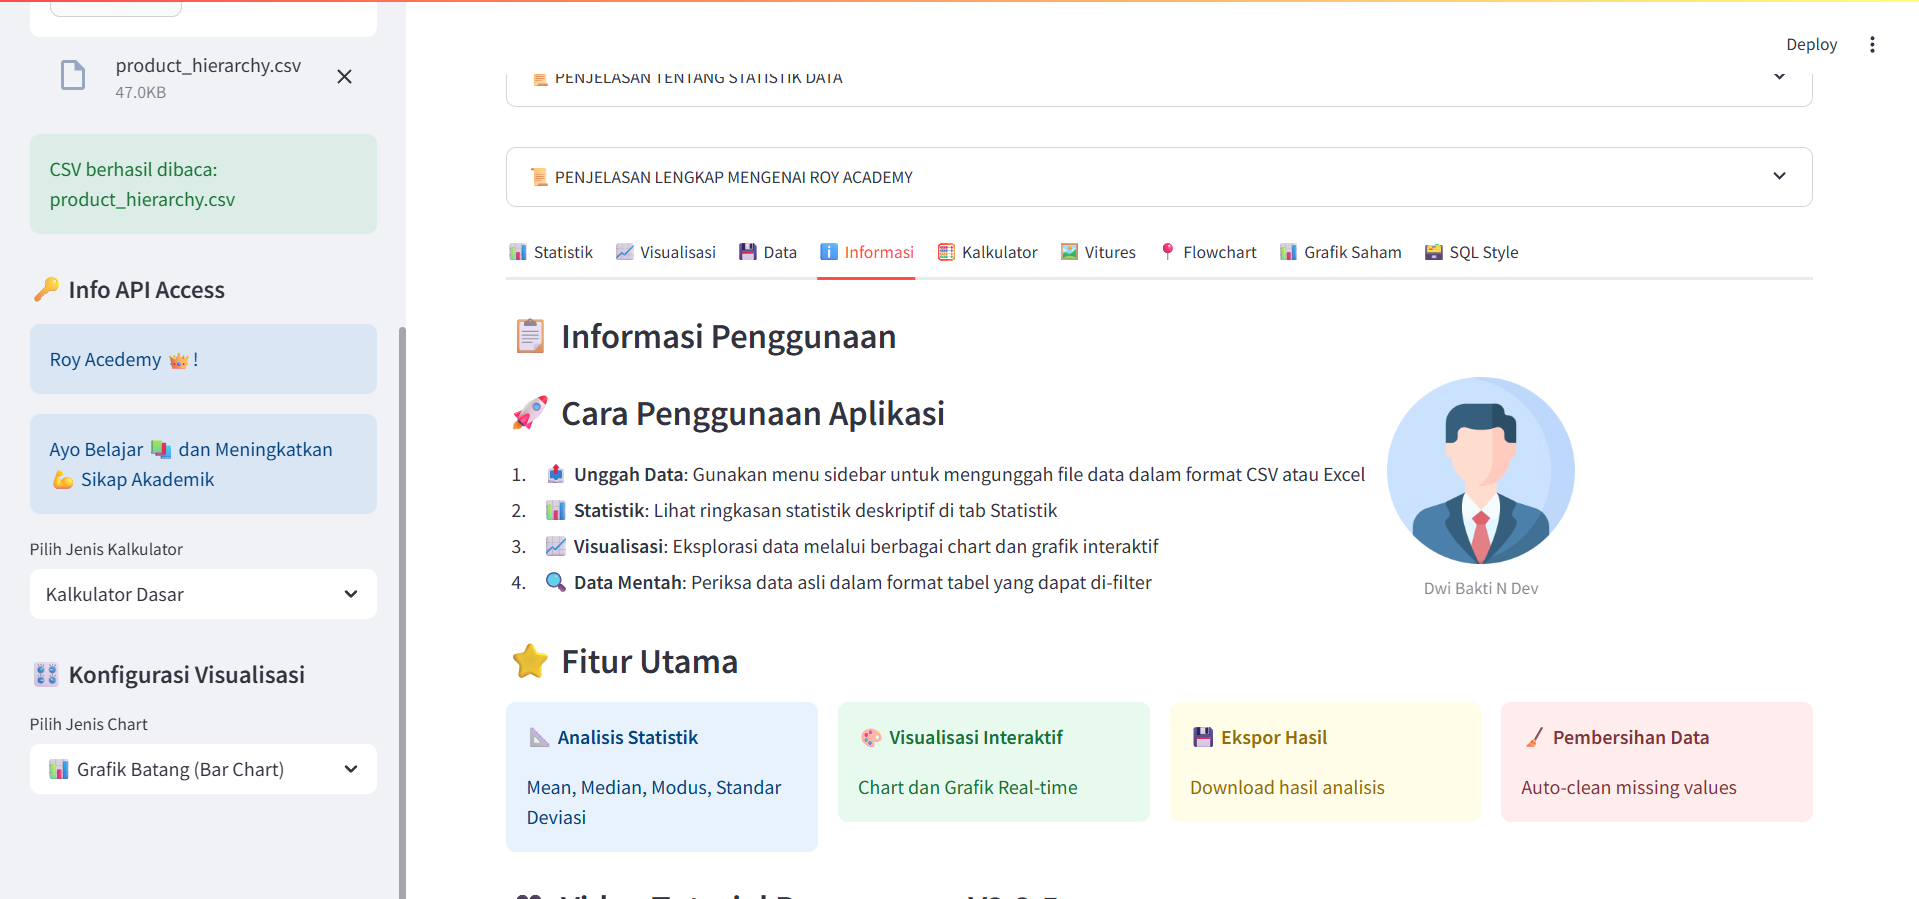This screenshot has height=899, width=1919.
Task: Select the Kalkulator tab
Action: (987, 252)
